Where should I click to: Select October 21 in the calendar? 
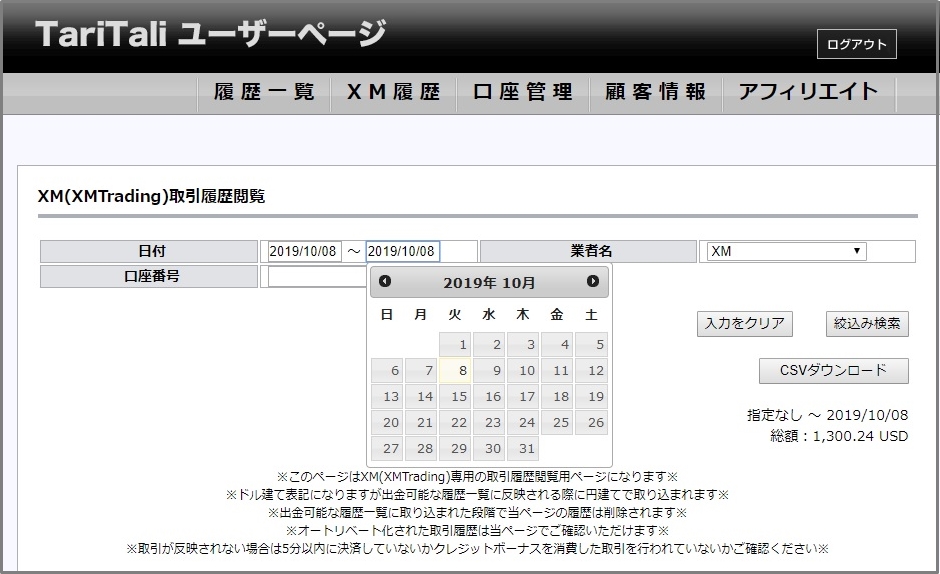tap(421, 423)
